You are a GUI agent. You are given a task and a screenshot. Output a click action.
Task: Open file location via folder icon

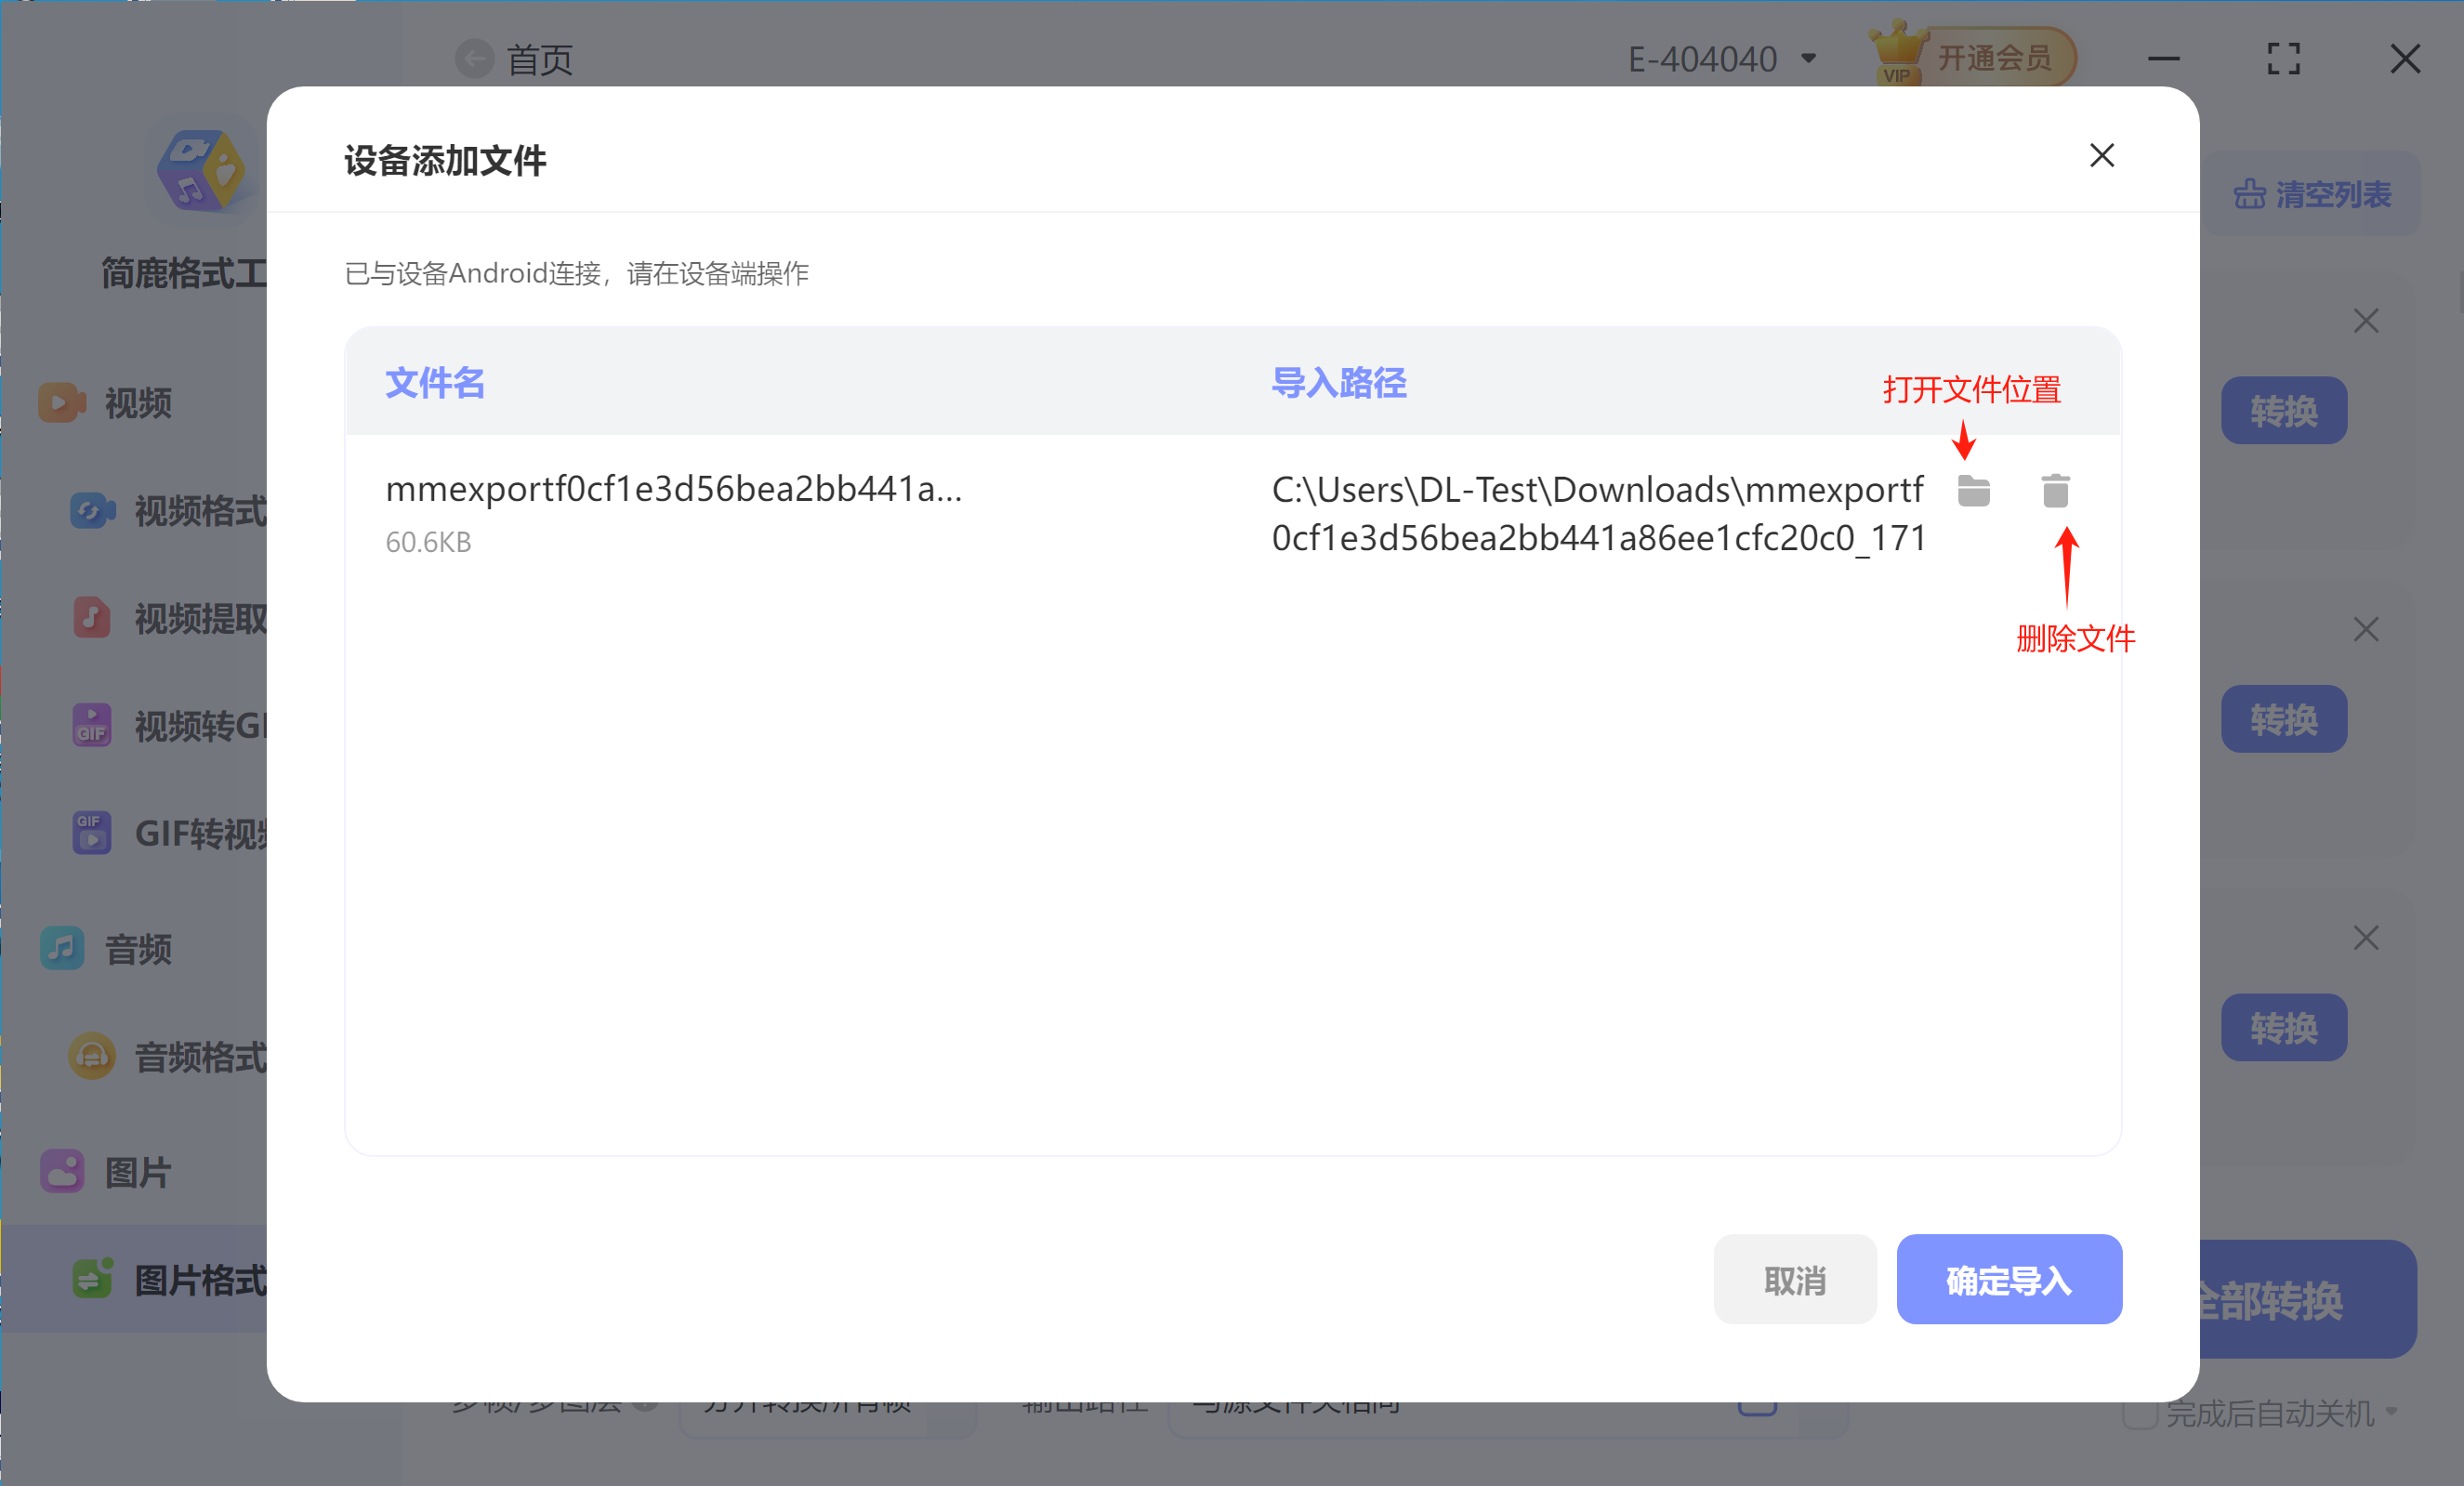click(x=1973, y=491)
